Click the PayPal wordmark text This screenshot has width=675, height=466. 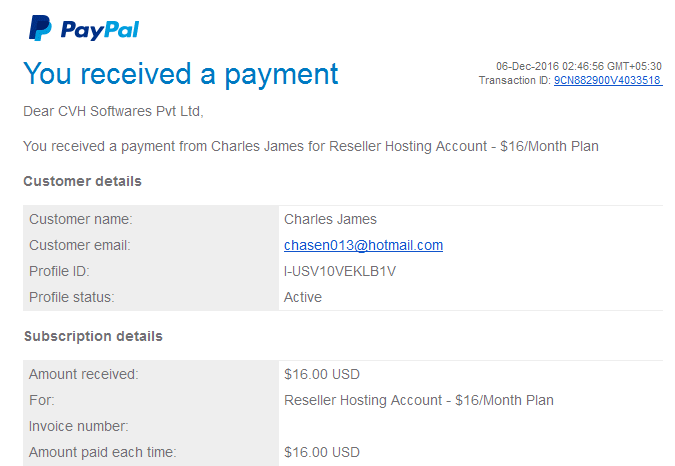[100, 30]
